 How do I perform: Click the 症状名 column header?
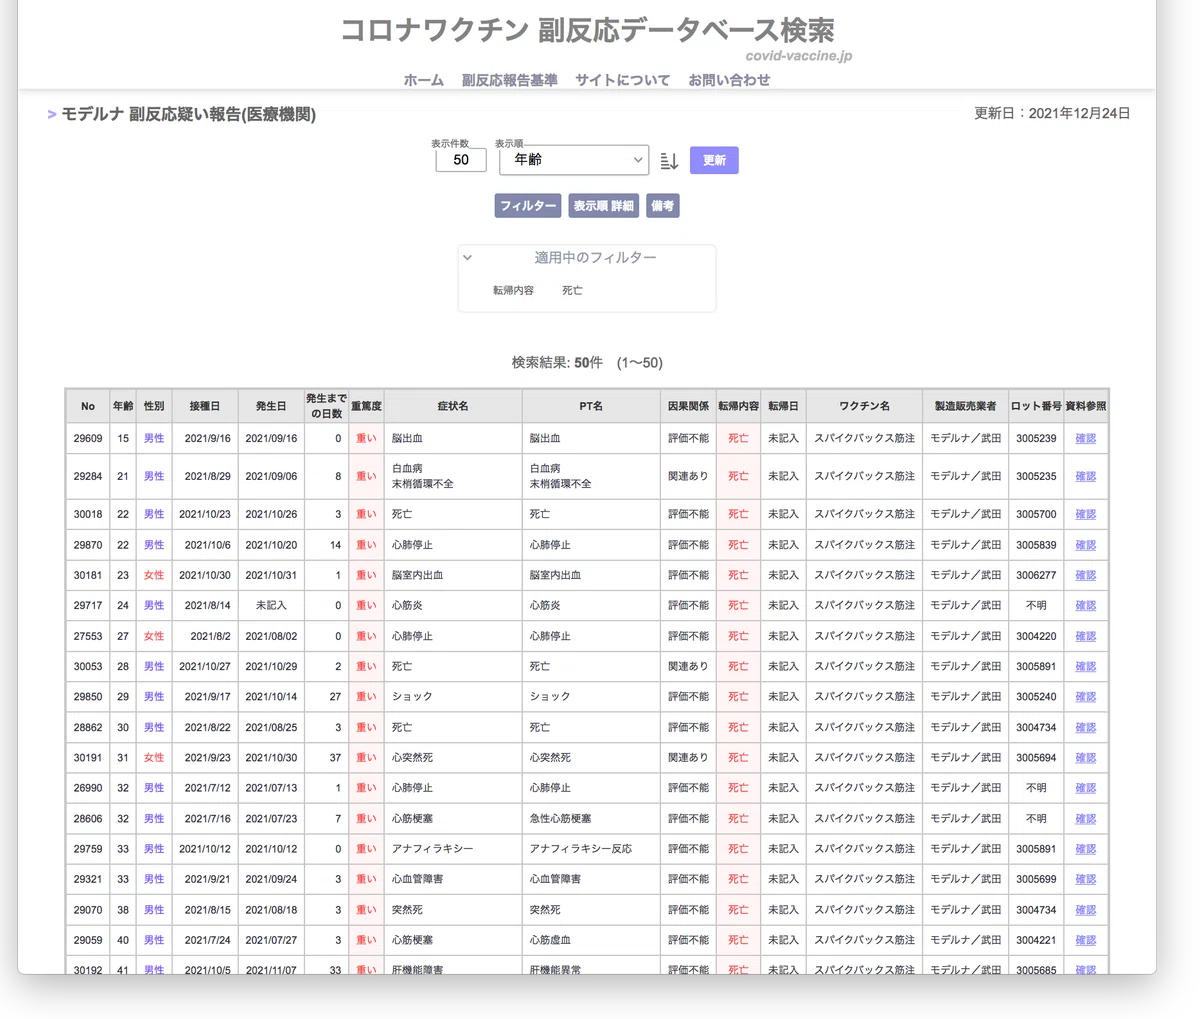click(x=453, y=406)
